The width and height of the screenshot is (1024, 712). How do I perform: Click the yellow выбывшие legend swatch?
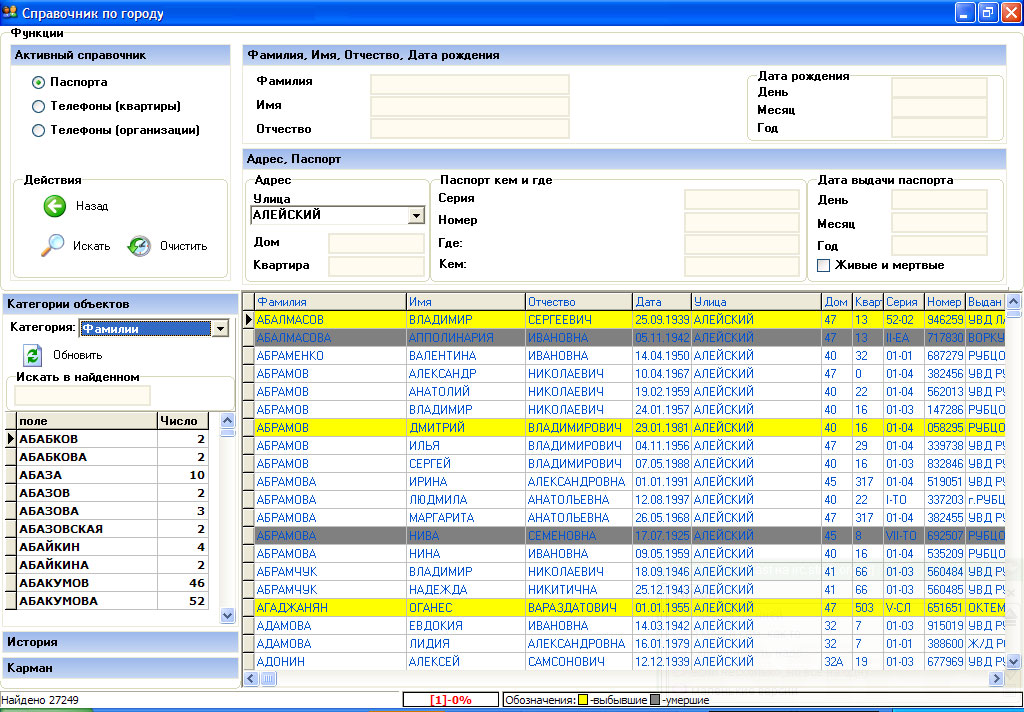coord(583,700)
